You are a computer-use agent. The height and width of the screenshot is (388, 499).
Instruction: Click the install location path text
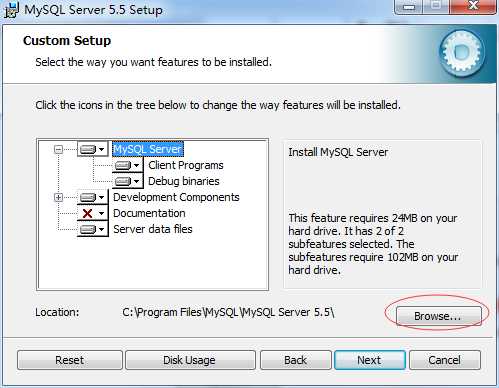point(228,312)
